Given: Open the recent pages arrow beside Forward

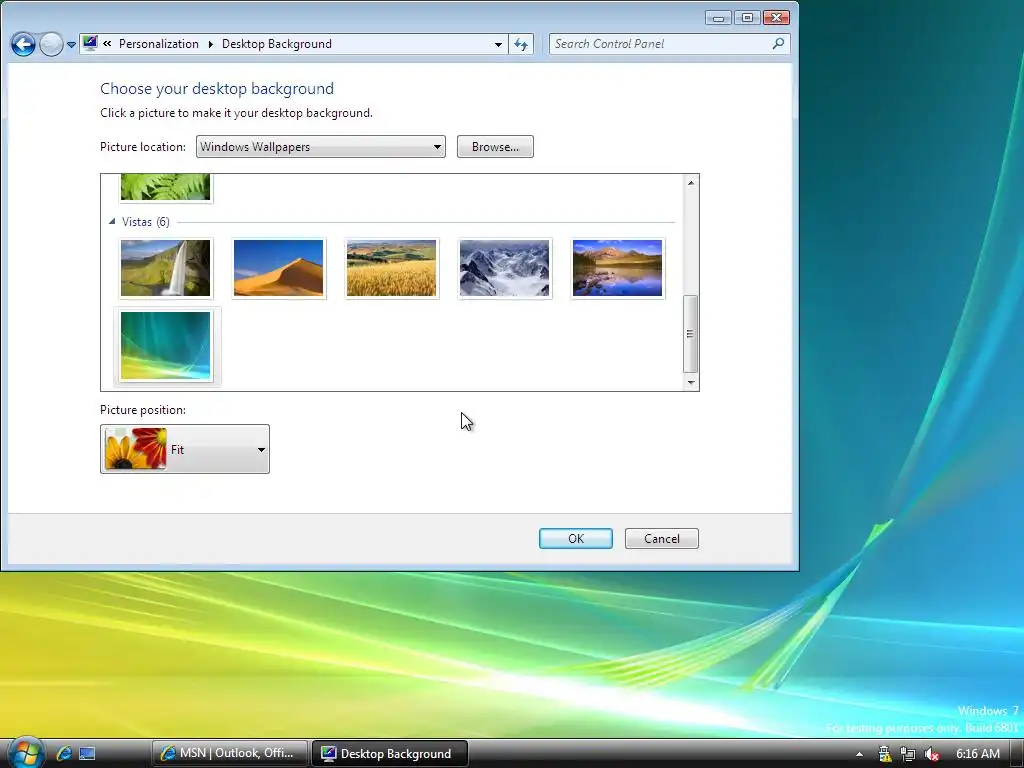Looking at the screenshot, I should pos(71,44).
